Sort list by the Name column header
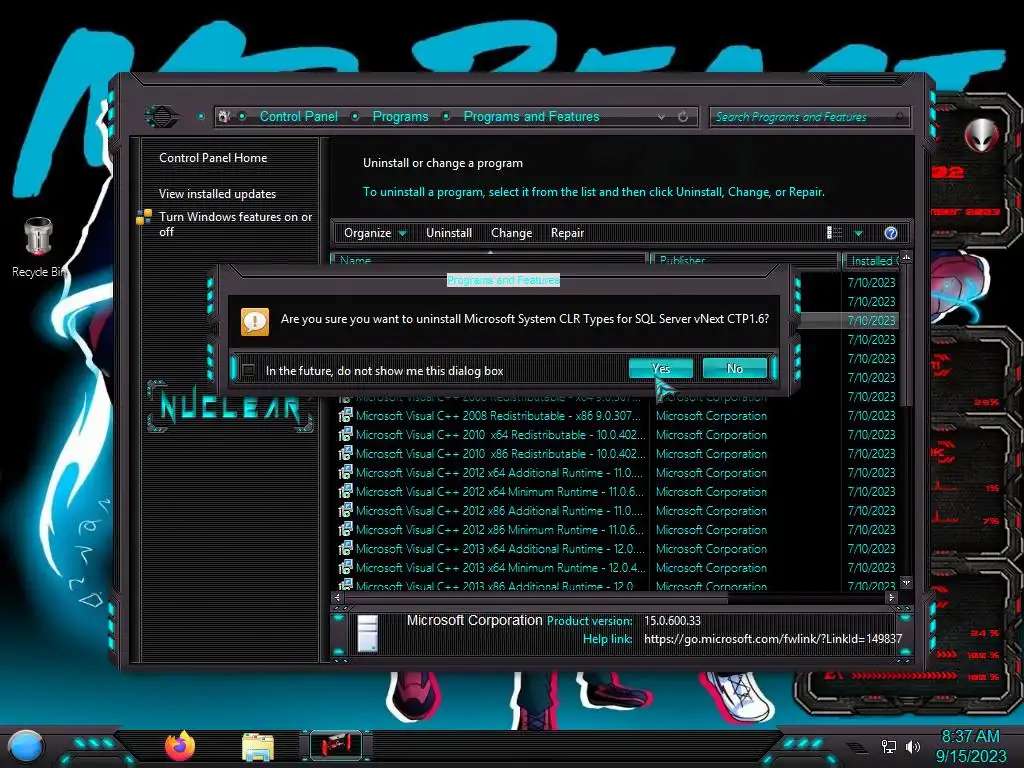The width and height of the screenshot is (1024, 768). point(488,260)
